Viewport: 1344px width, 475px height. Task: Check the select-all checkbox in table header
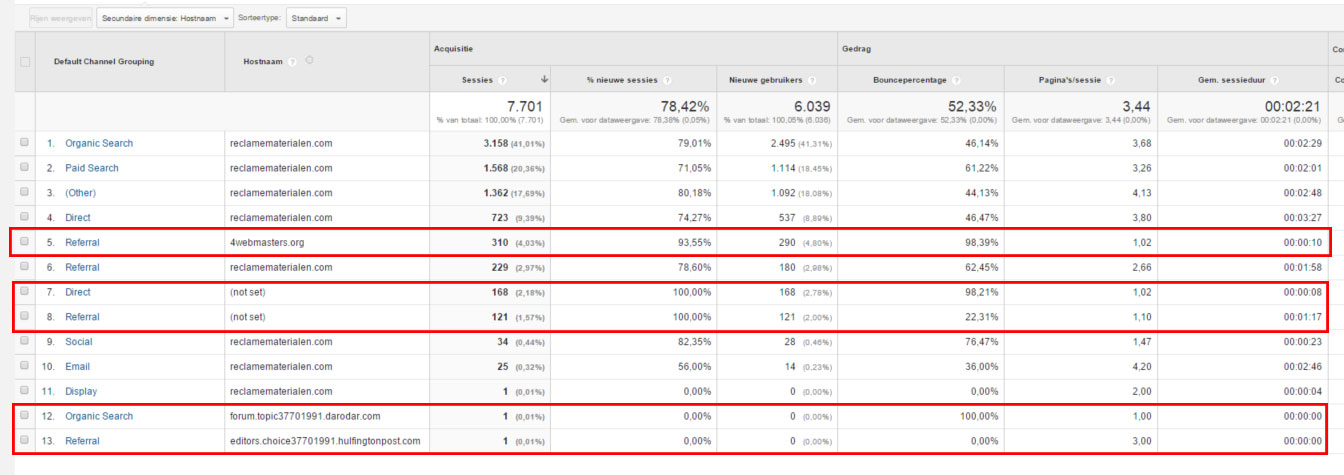(25, 62)
